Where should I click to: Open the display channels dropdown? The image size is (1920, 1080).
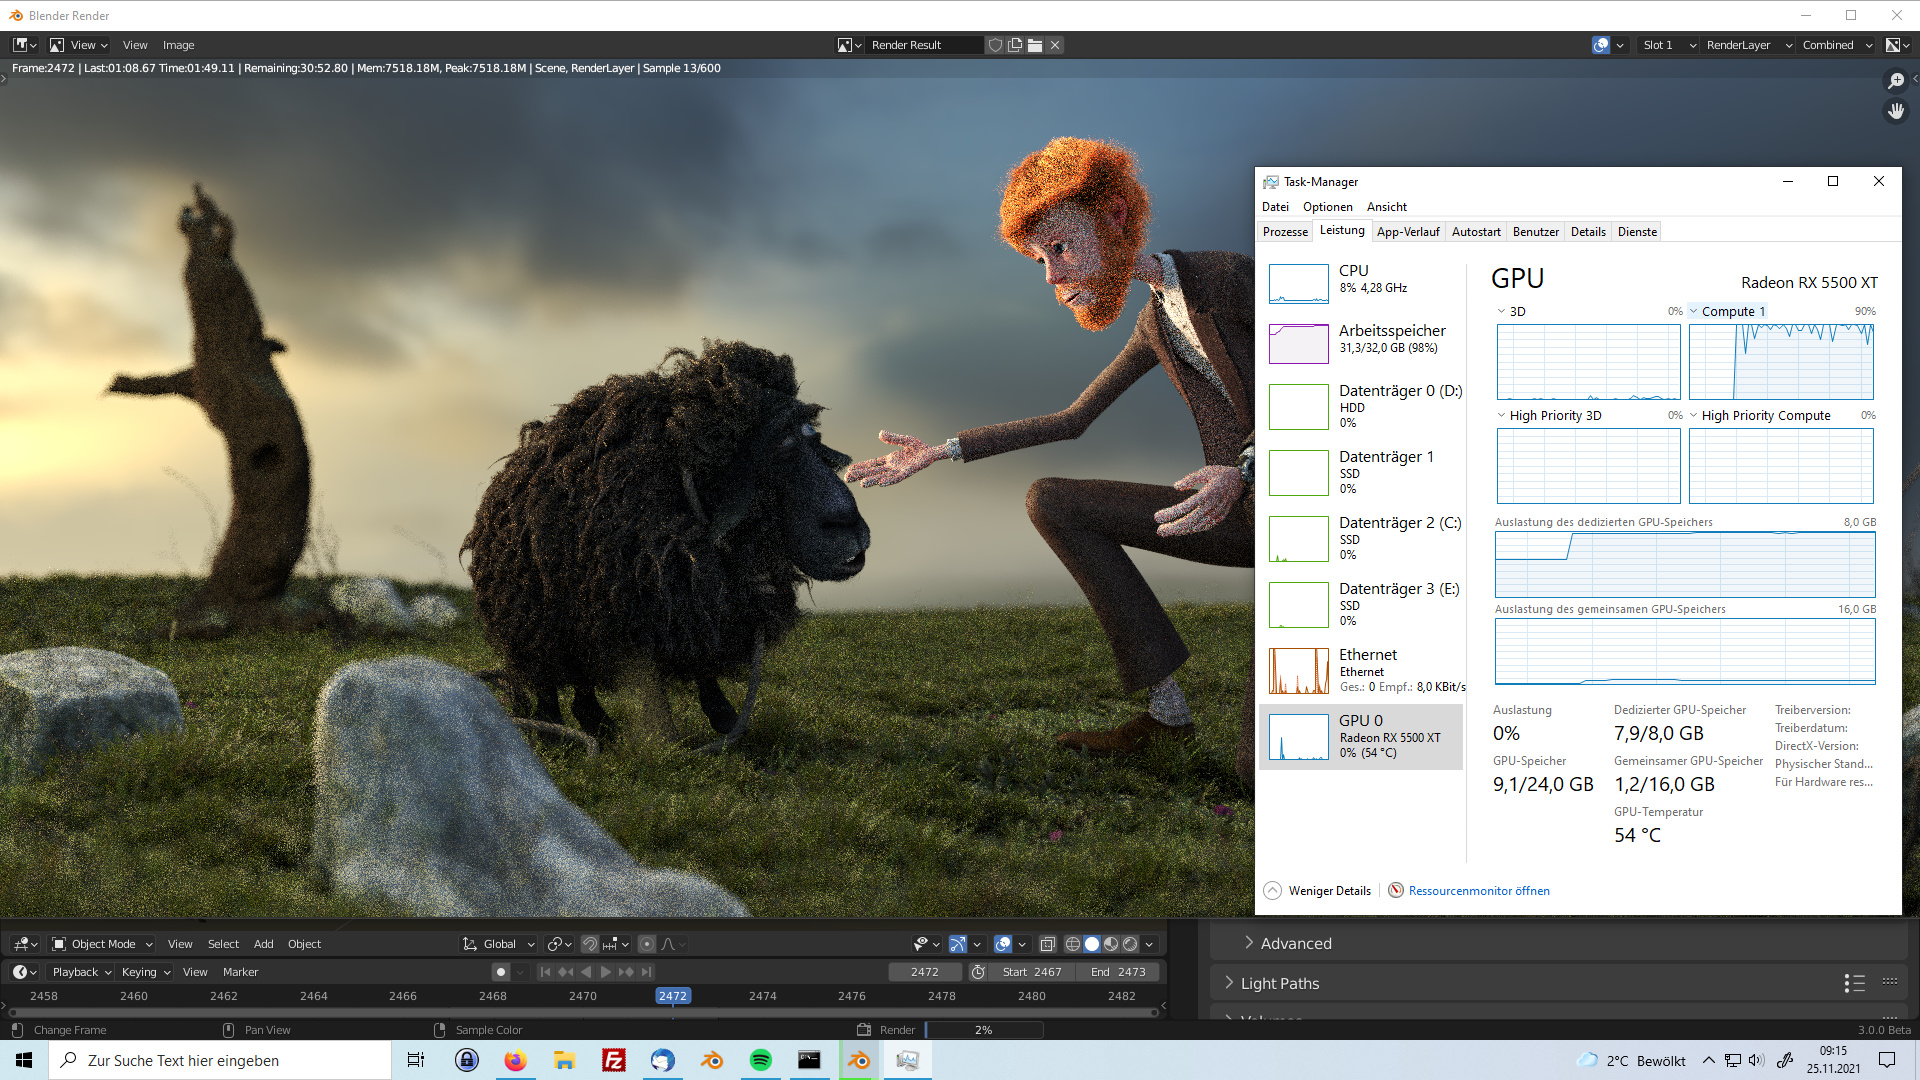(x=1897, y=45)
